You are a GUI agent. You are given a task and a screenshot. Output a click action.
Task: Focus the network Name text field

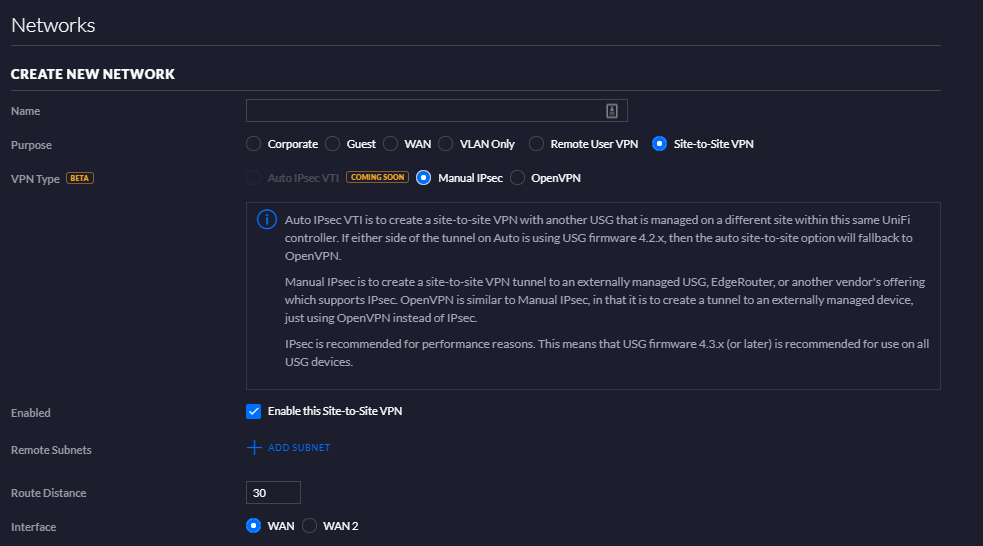(x=425, y=111)
